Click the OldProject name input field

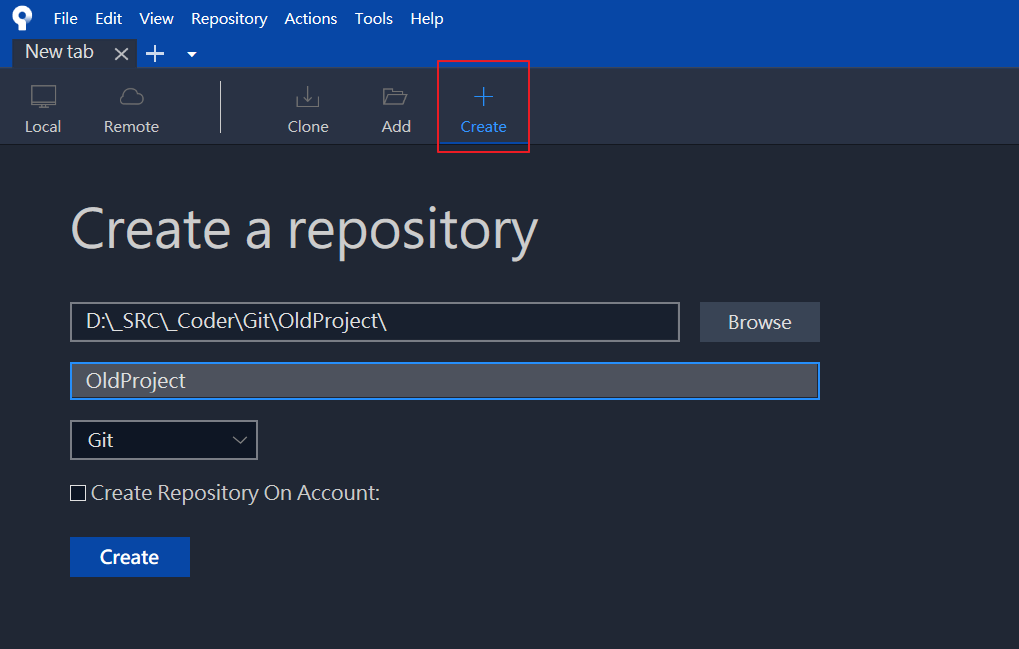445,381
